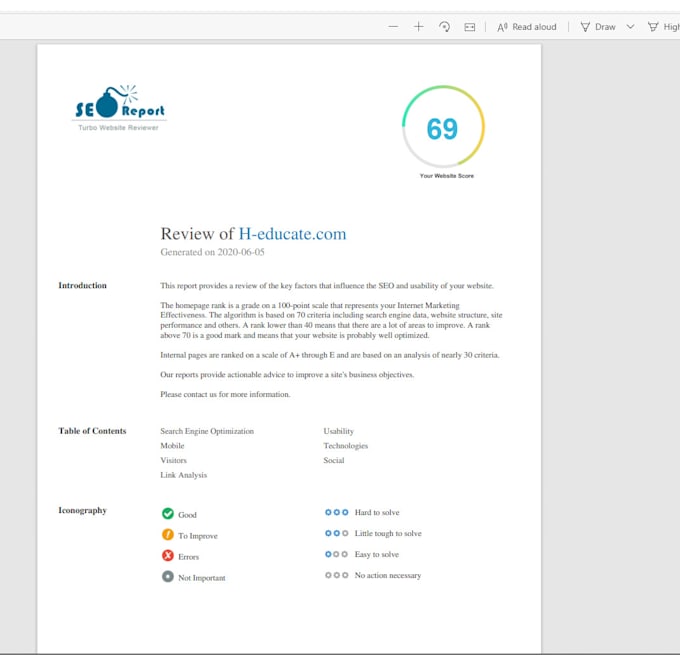Viewport: 680px width, 665px height.
Task: Go to Technologies section in contents
Action: pyautogui.click(x=345, y=446)
